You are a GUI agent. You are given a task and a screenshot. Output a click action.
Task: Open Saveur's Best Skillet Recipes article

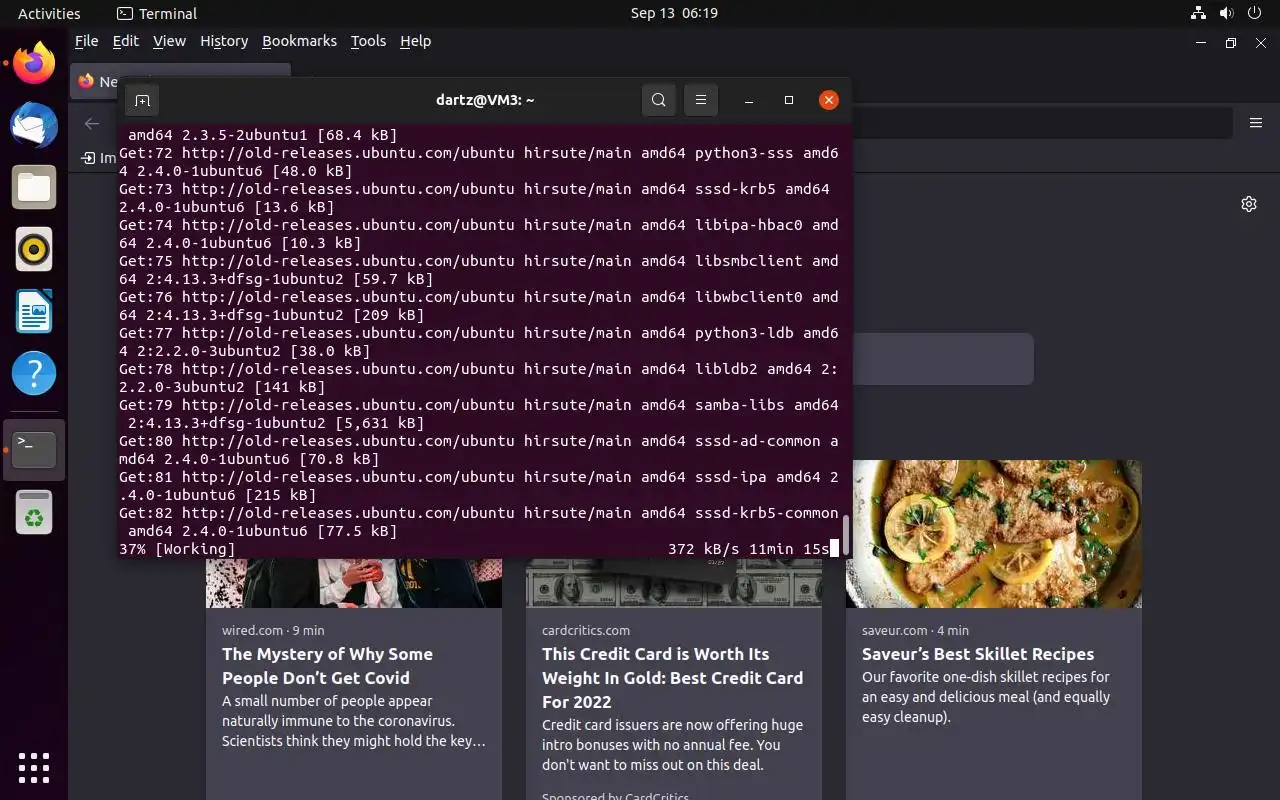pyautogui.click(x=978, y=654)
